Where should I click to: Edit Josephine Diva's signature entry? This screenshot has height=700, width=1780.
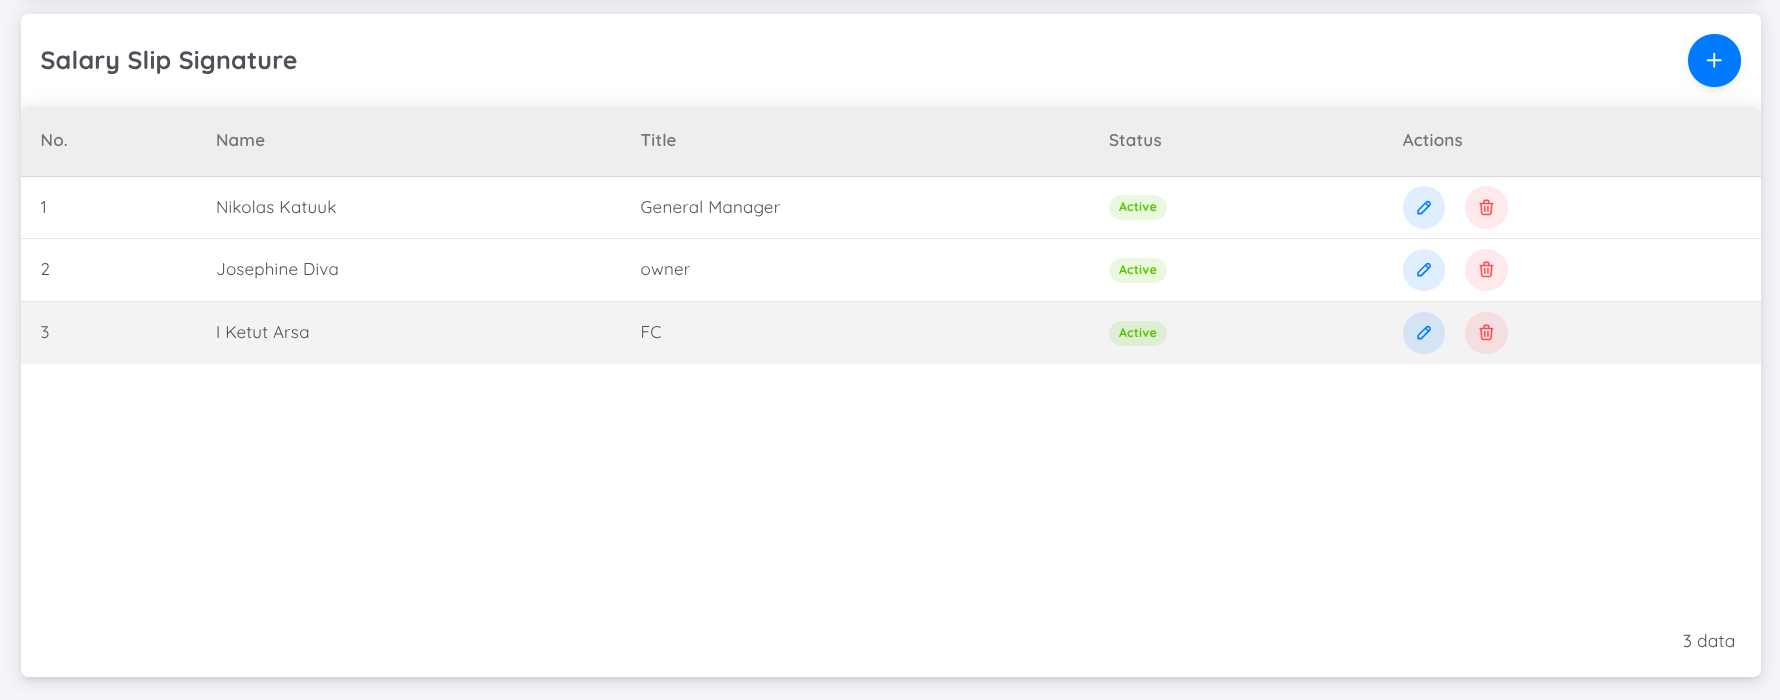1423,270
